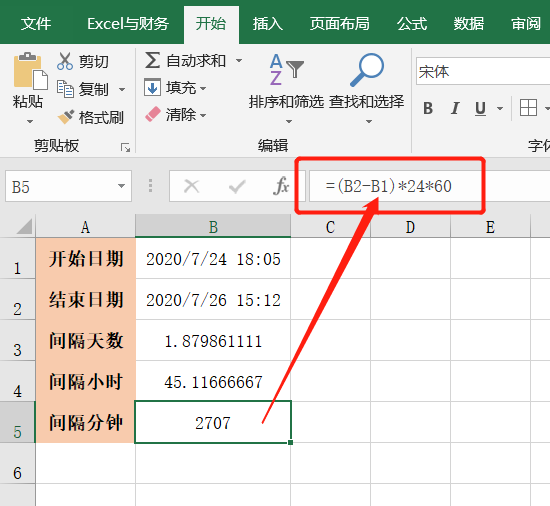This screenshot has height=506, width=550.
Task: Select the 间隔分钟 cell
Action: [x=85, y=422]
